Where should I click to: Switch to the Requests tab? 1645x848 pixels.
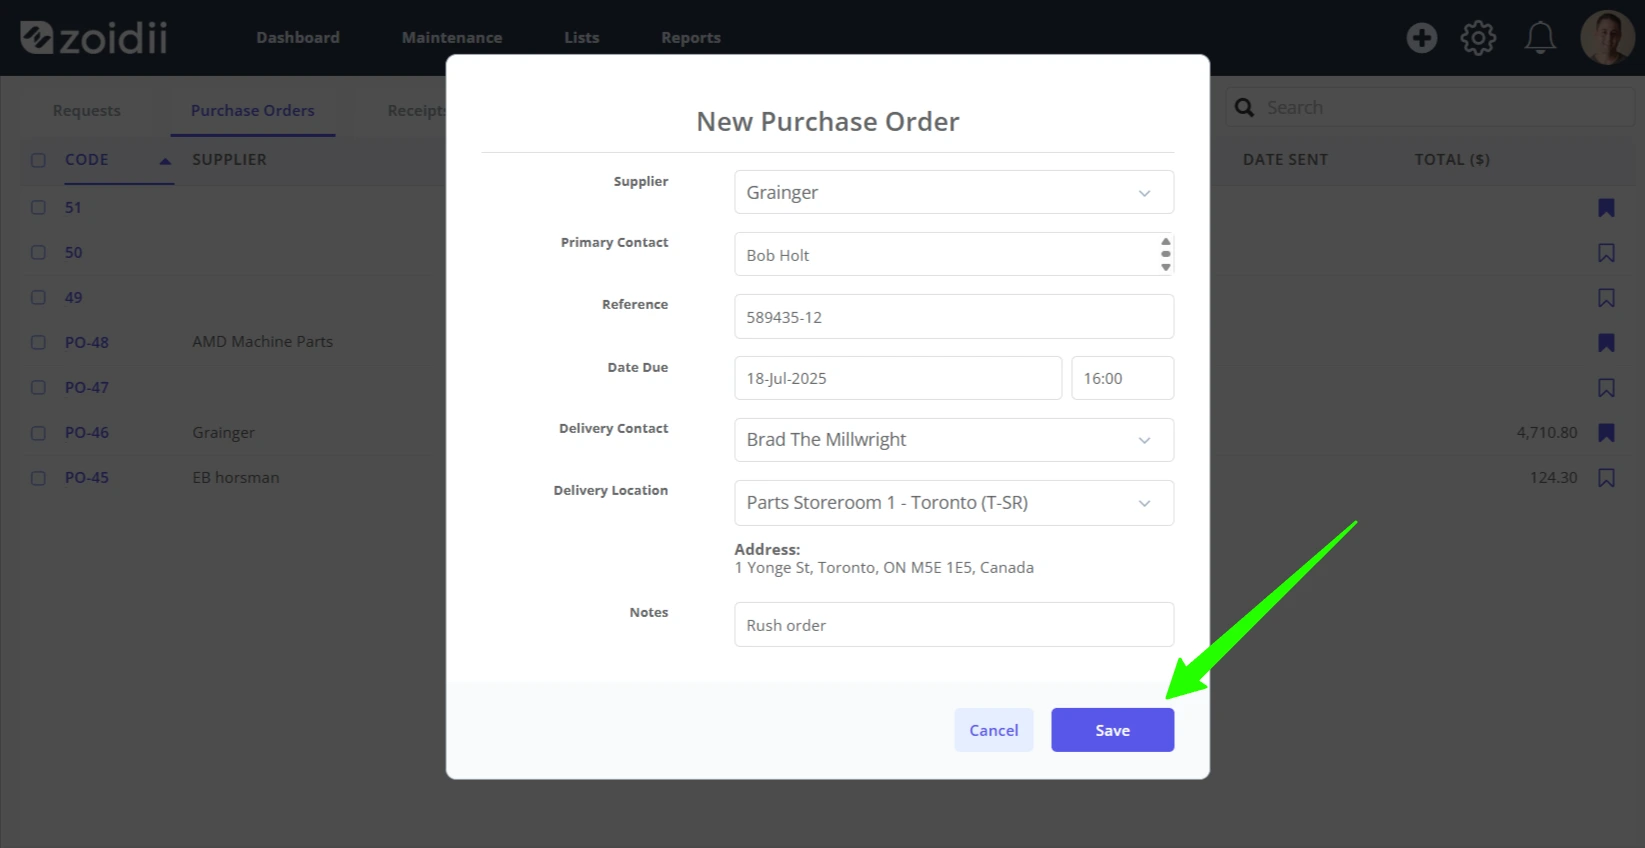[87, 111]
